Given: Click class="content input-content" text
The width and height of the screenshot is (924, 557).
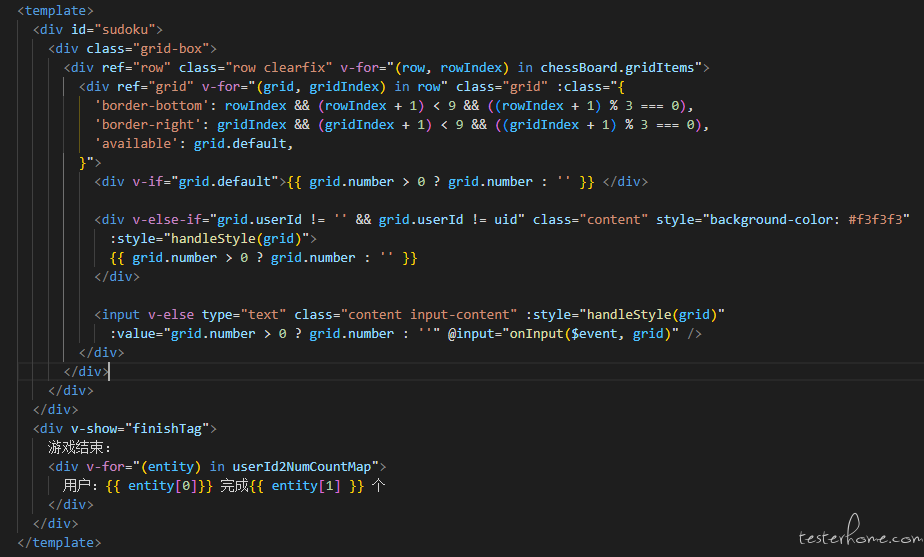Looking at the screenshot, I should (405, 314).
